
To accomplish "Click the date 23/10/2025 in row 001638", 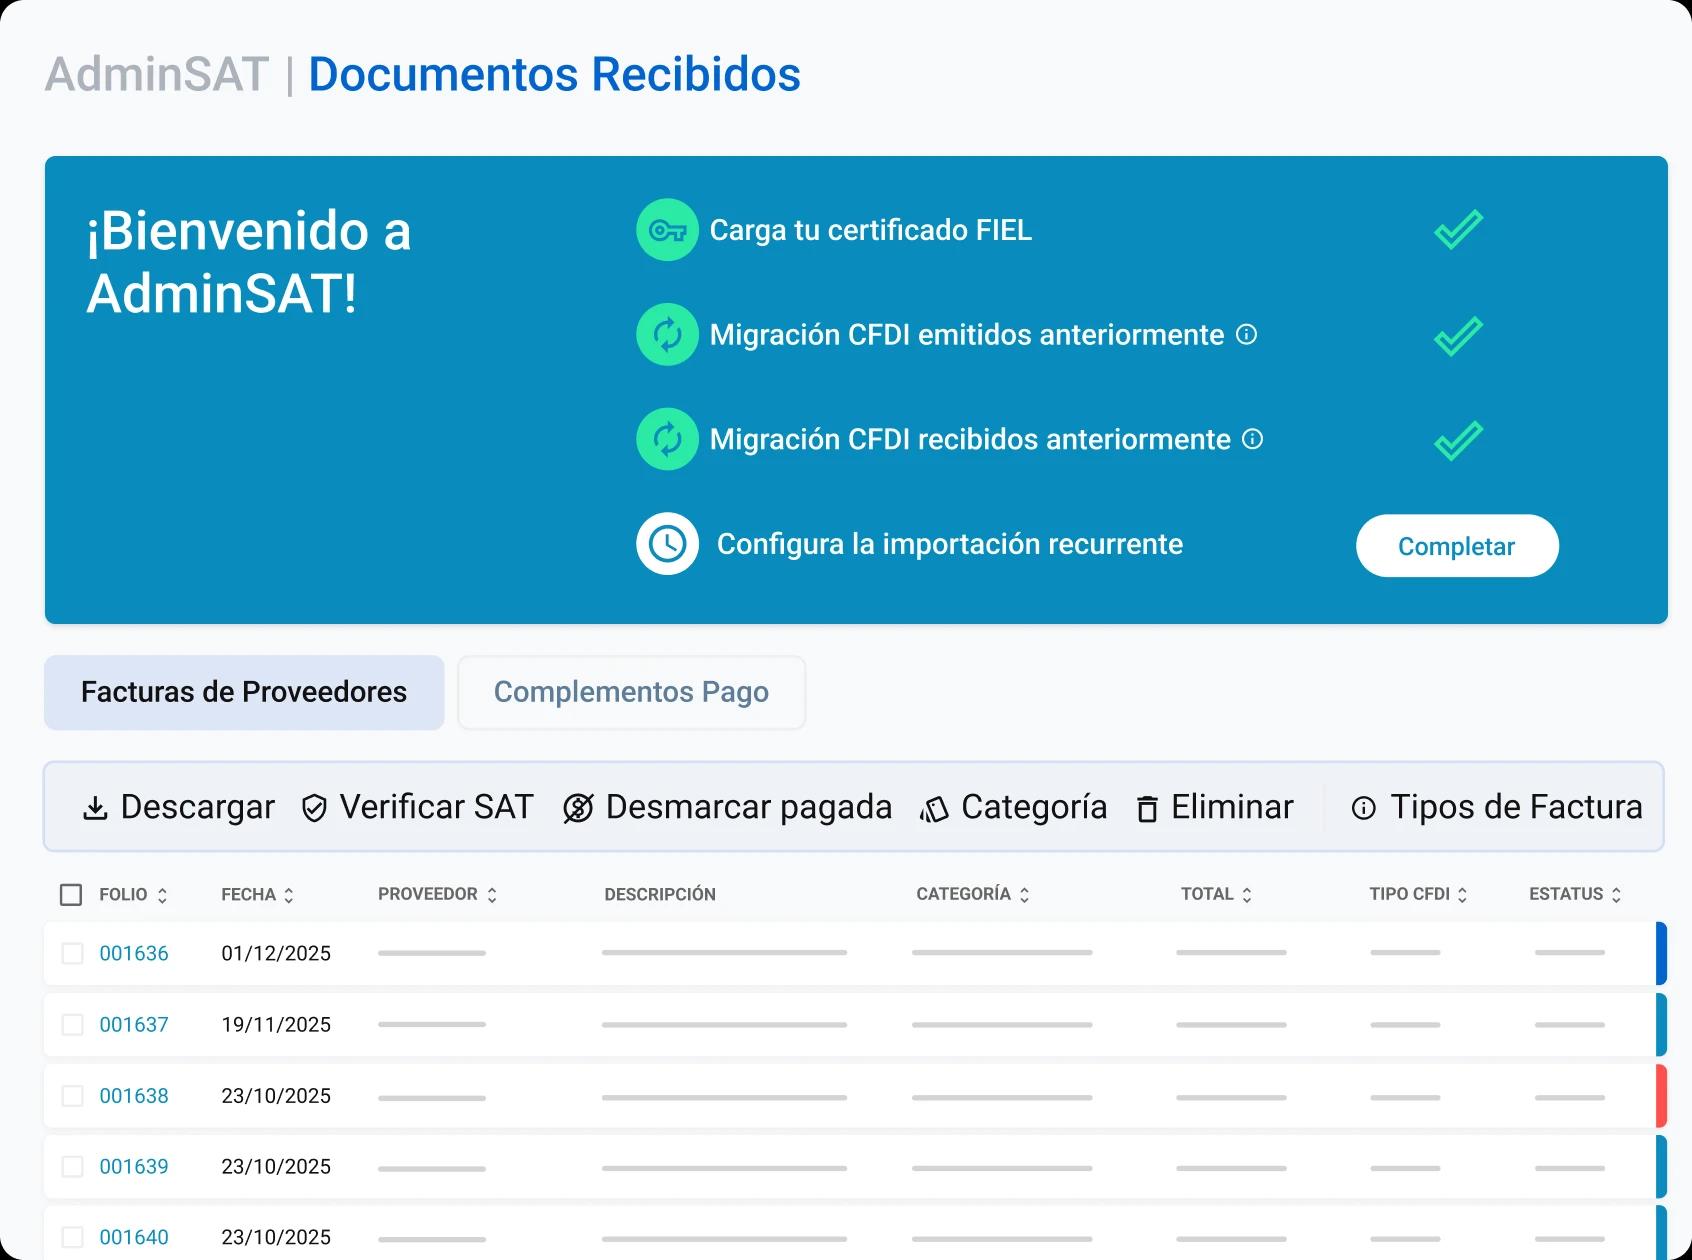I will [x=276, y=1096].
